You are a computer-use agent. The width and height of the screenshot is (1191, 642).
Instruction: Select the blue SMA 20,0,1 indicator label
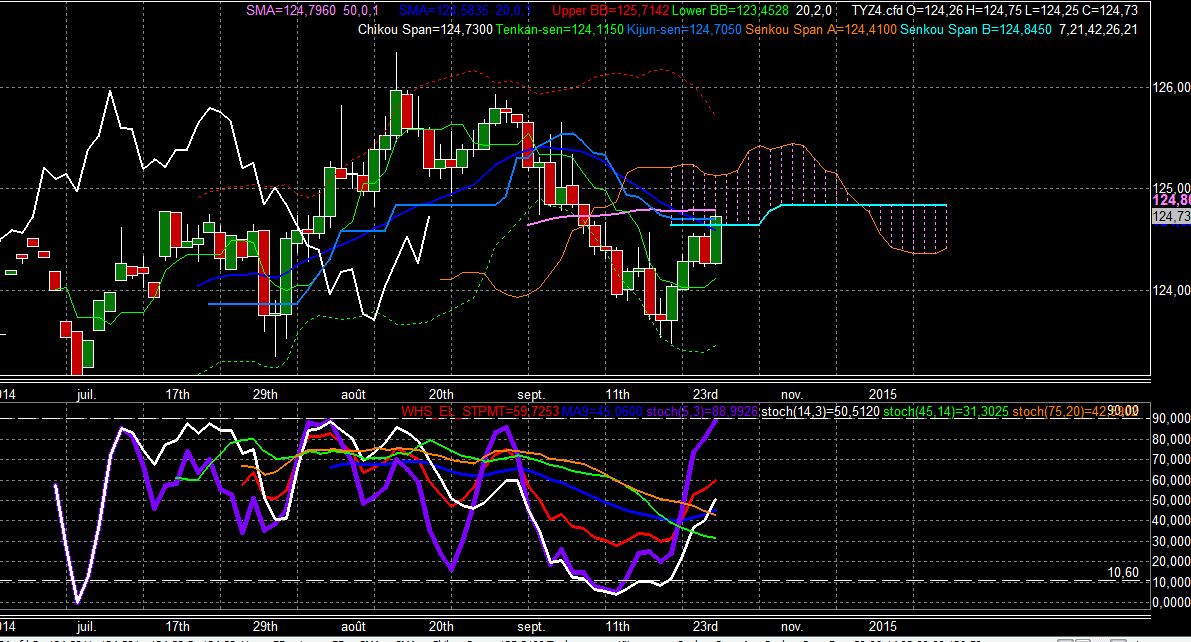pyautogui.click(x=463, y=11)
